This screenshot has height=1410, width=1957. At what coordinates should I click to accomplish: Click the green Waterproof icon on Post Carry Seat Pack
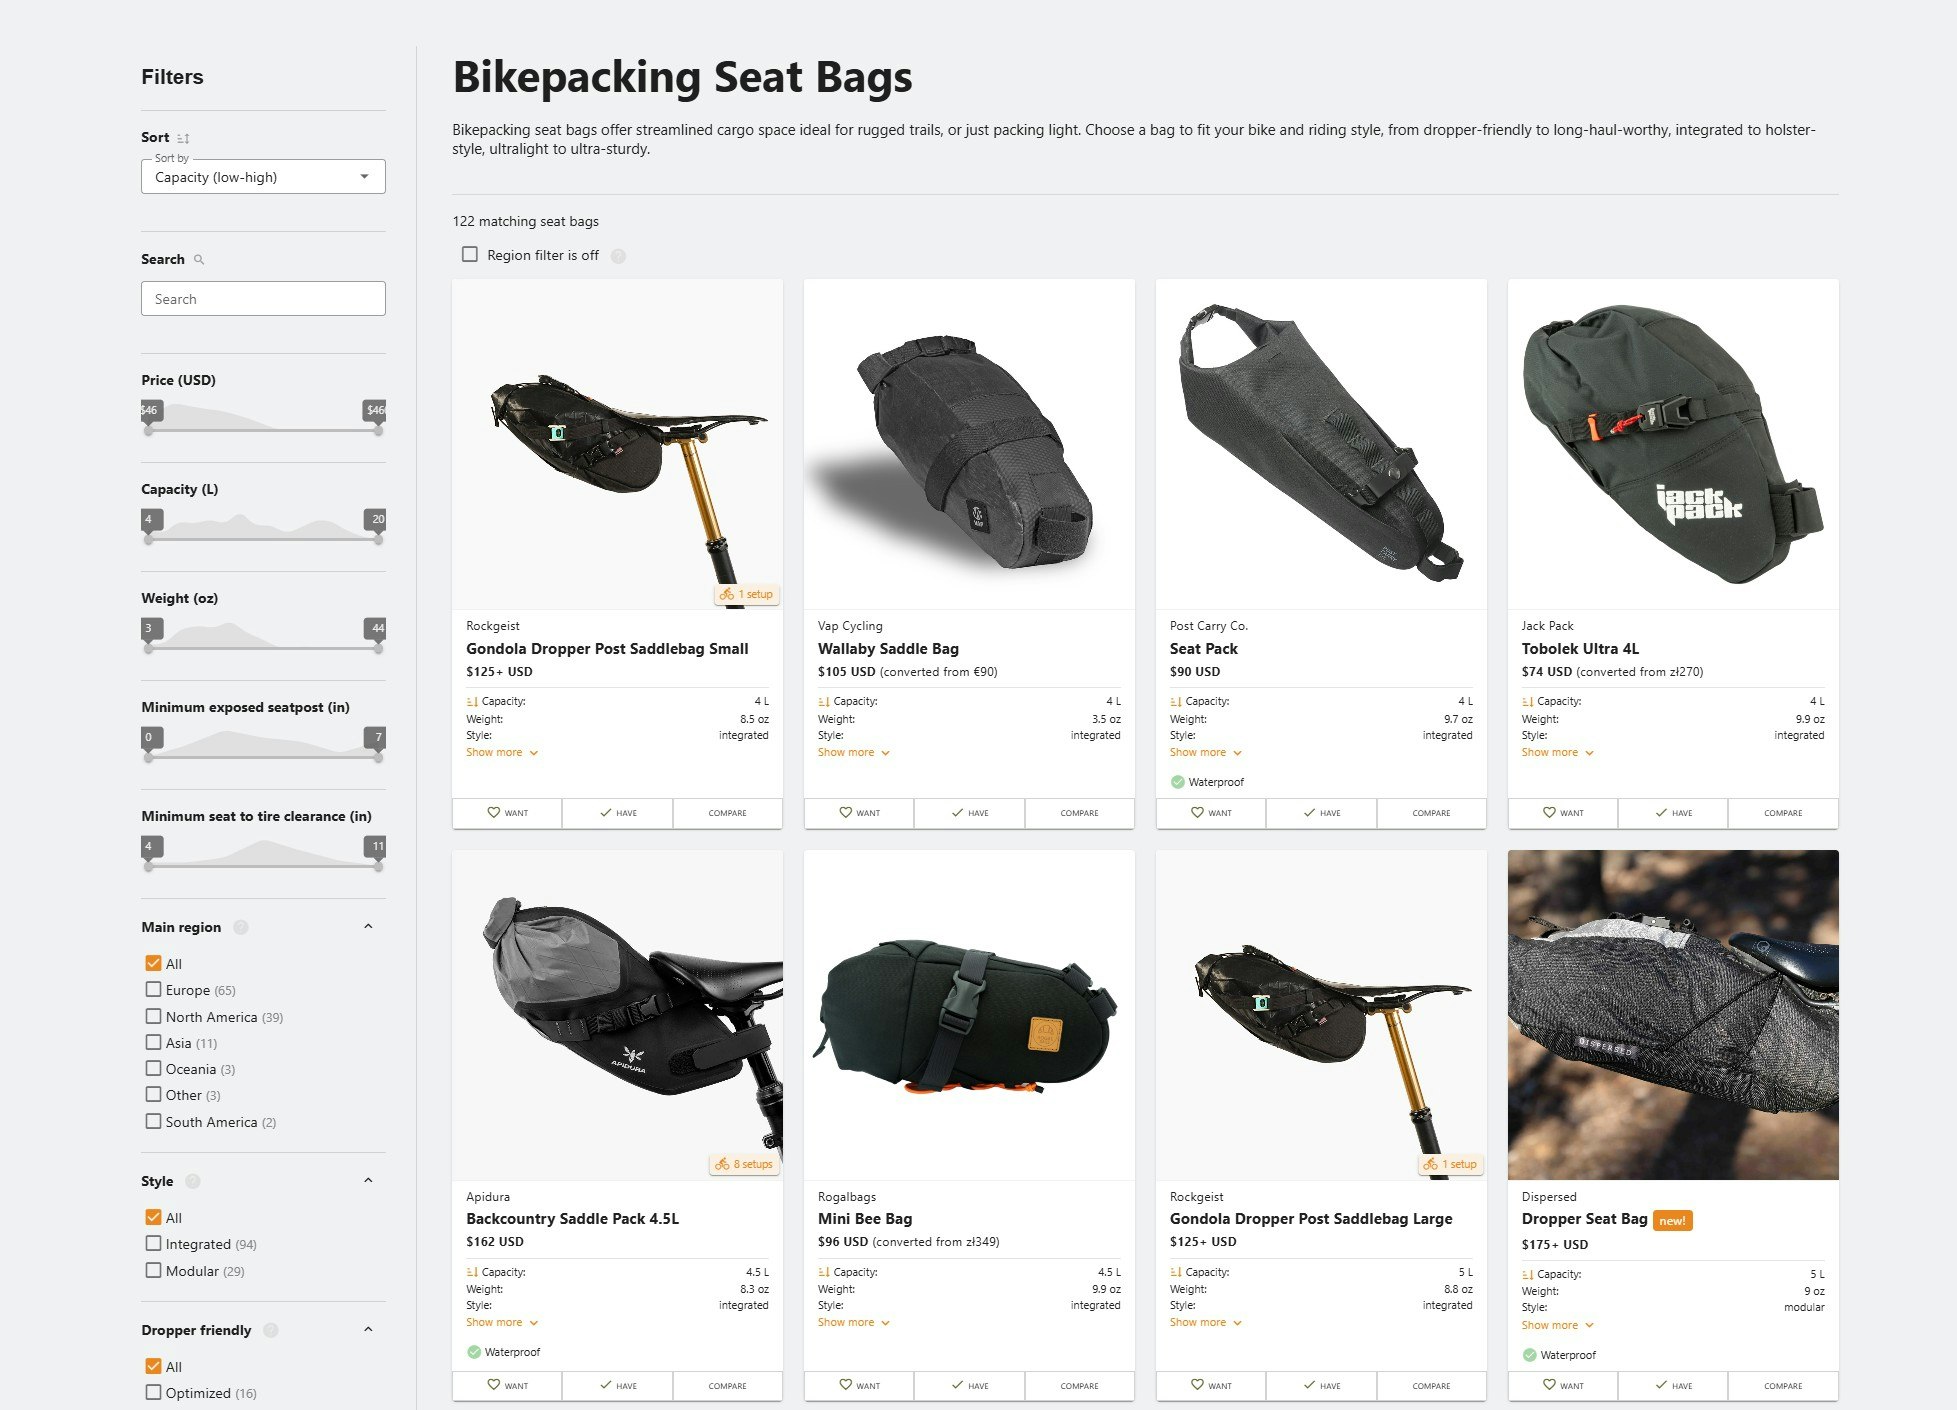pyautogui.click(x=1177, y=781)
